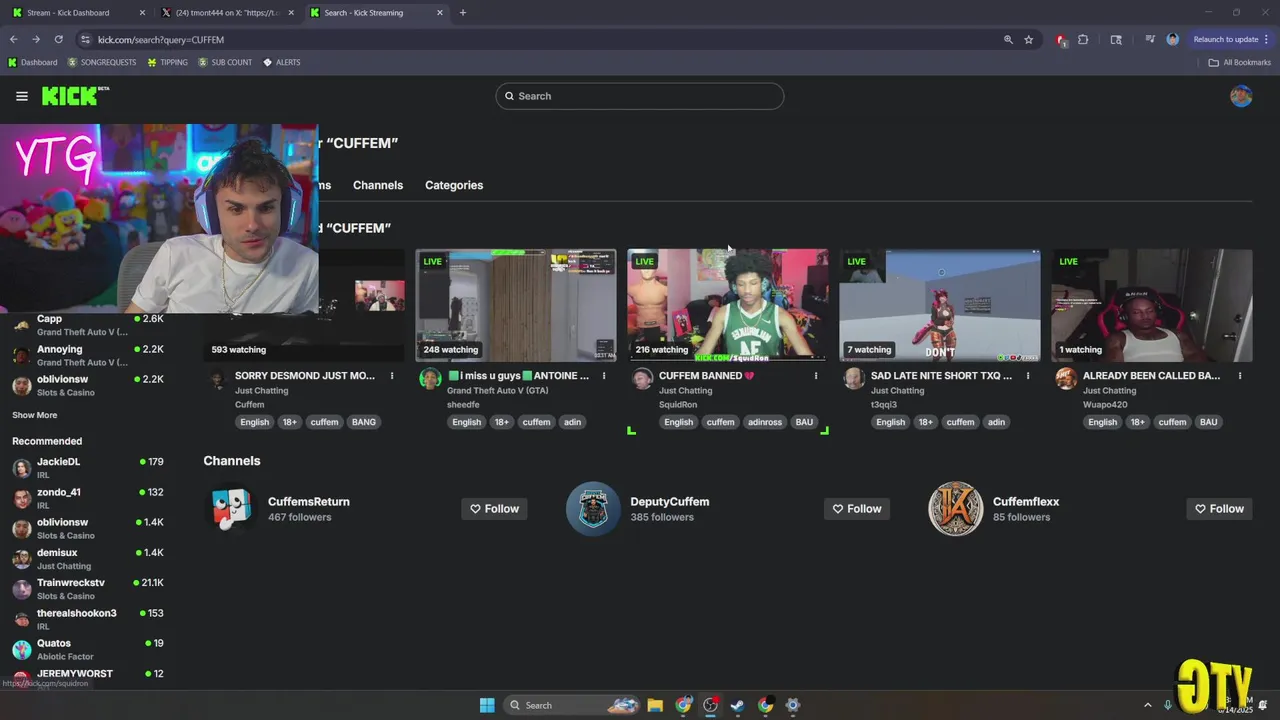Open OBS Studio from the taskbar
Image resolution: width=1280 pixels, height=720 pixels.
710,705
